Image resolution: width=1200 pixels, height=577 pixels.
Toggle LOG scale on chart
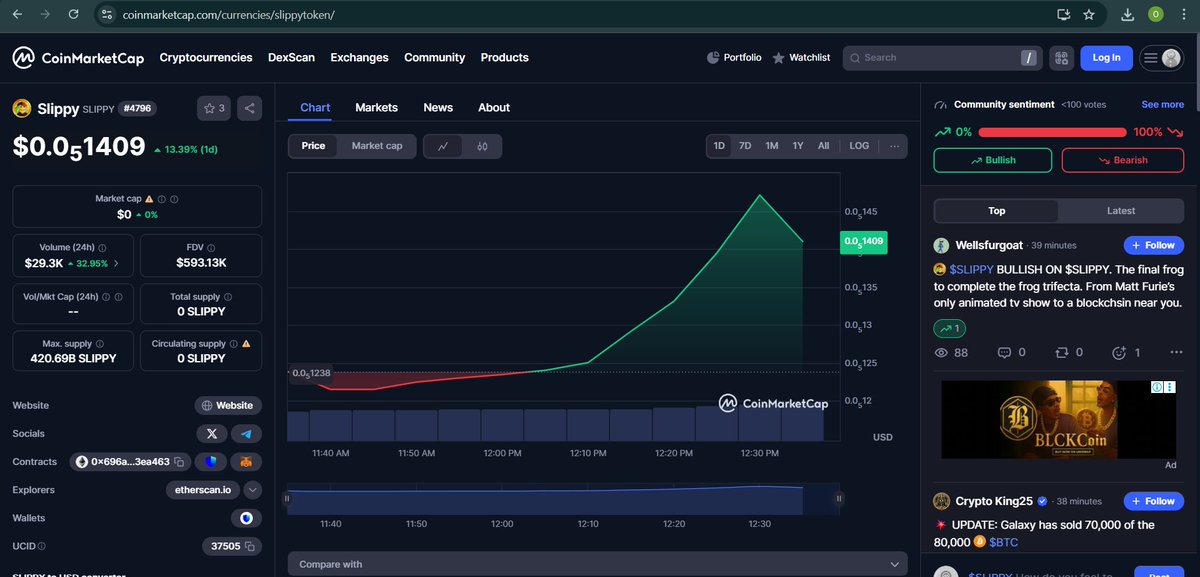coord(859,146)
